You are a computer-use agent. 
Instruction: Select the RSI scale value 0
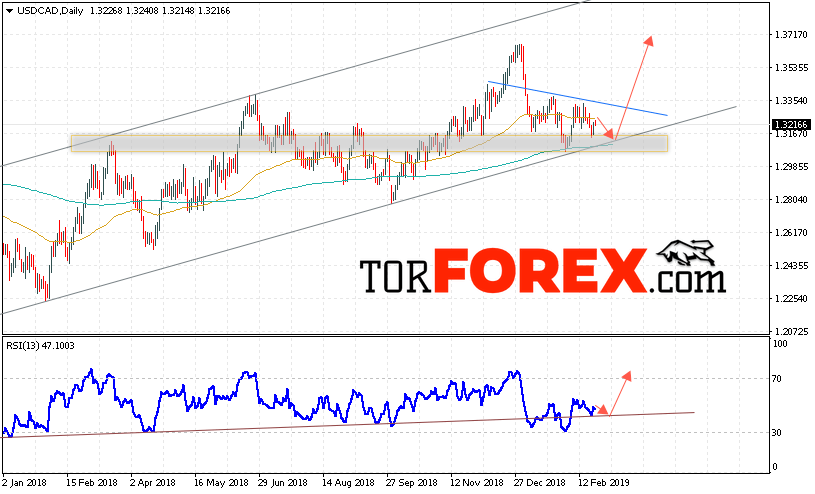point(775,467)
